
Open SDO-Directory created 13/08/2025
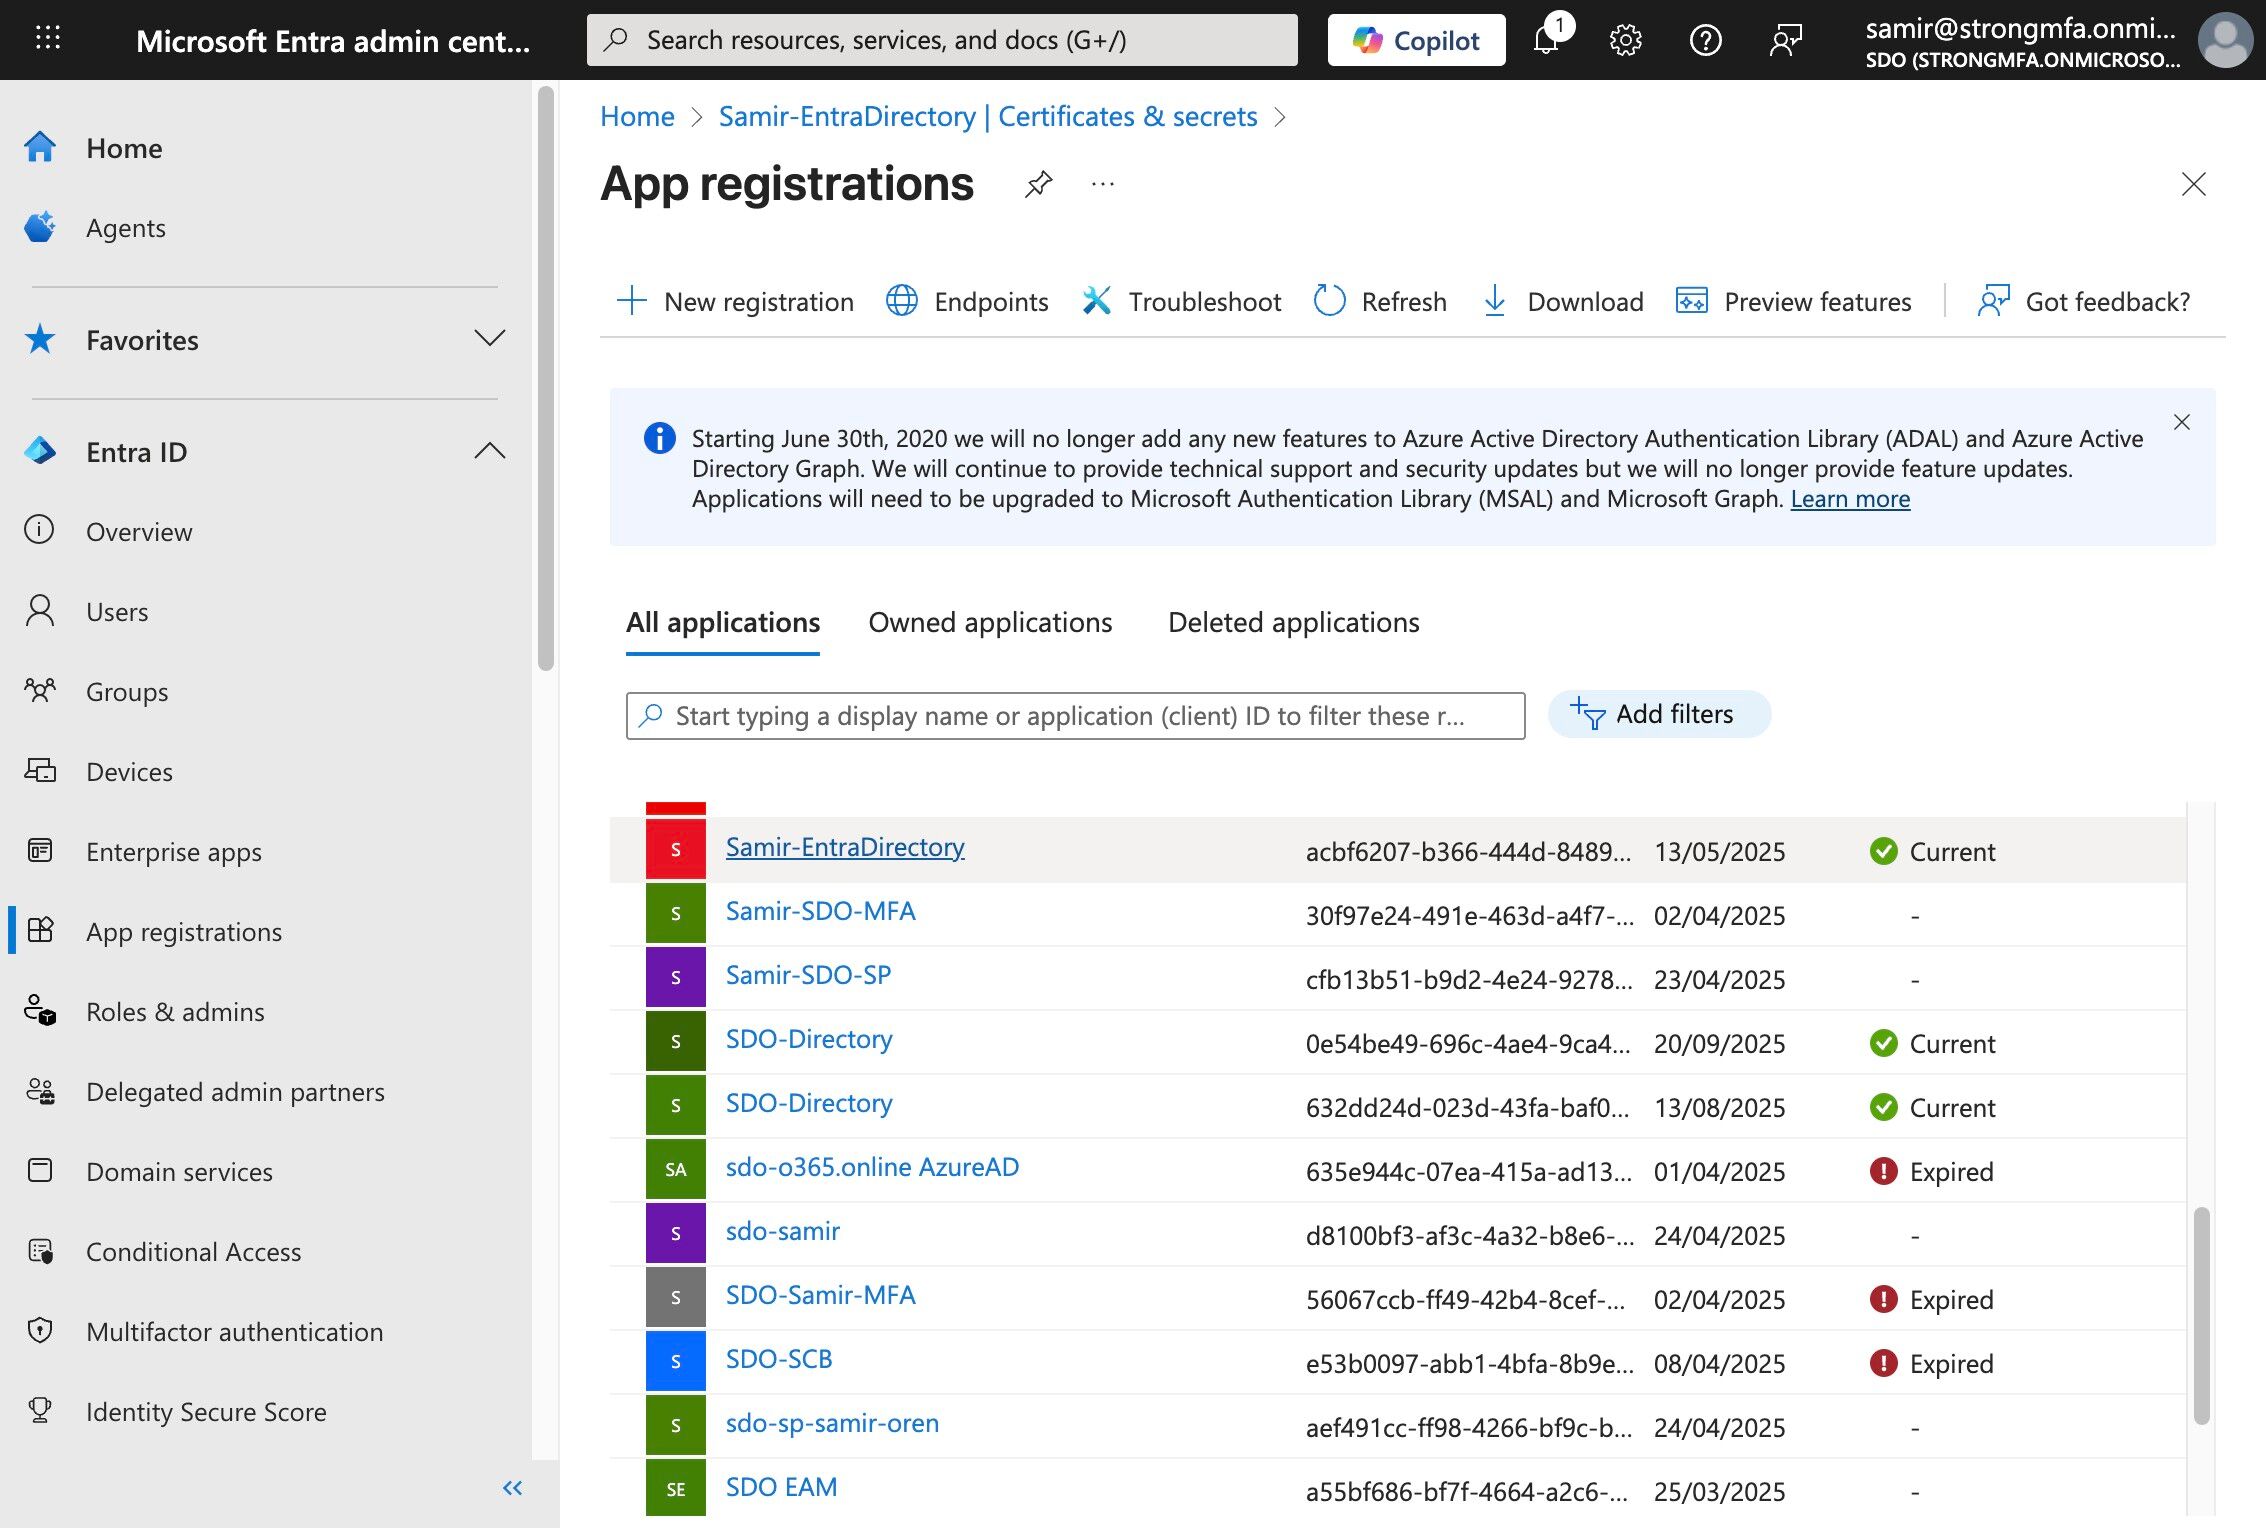pyautogui.click(x=809, y=1103)
